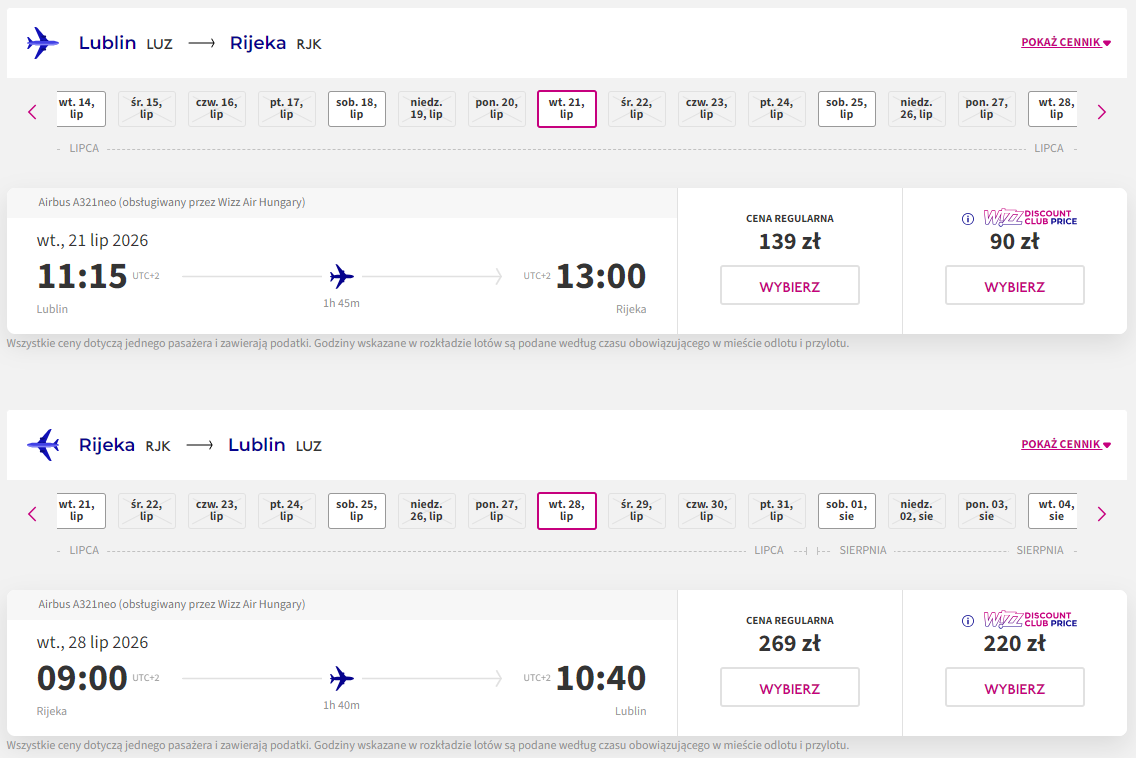The image size is (1136, 758).
Task: Select return Wizz Discount Club 220 zł fare
Action: (x=1015, y=688)
